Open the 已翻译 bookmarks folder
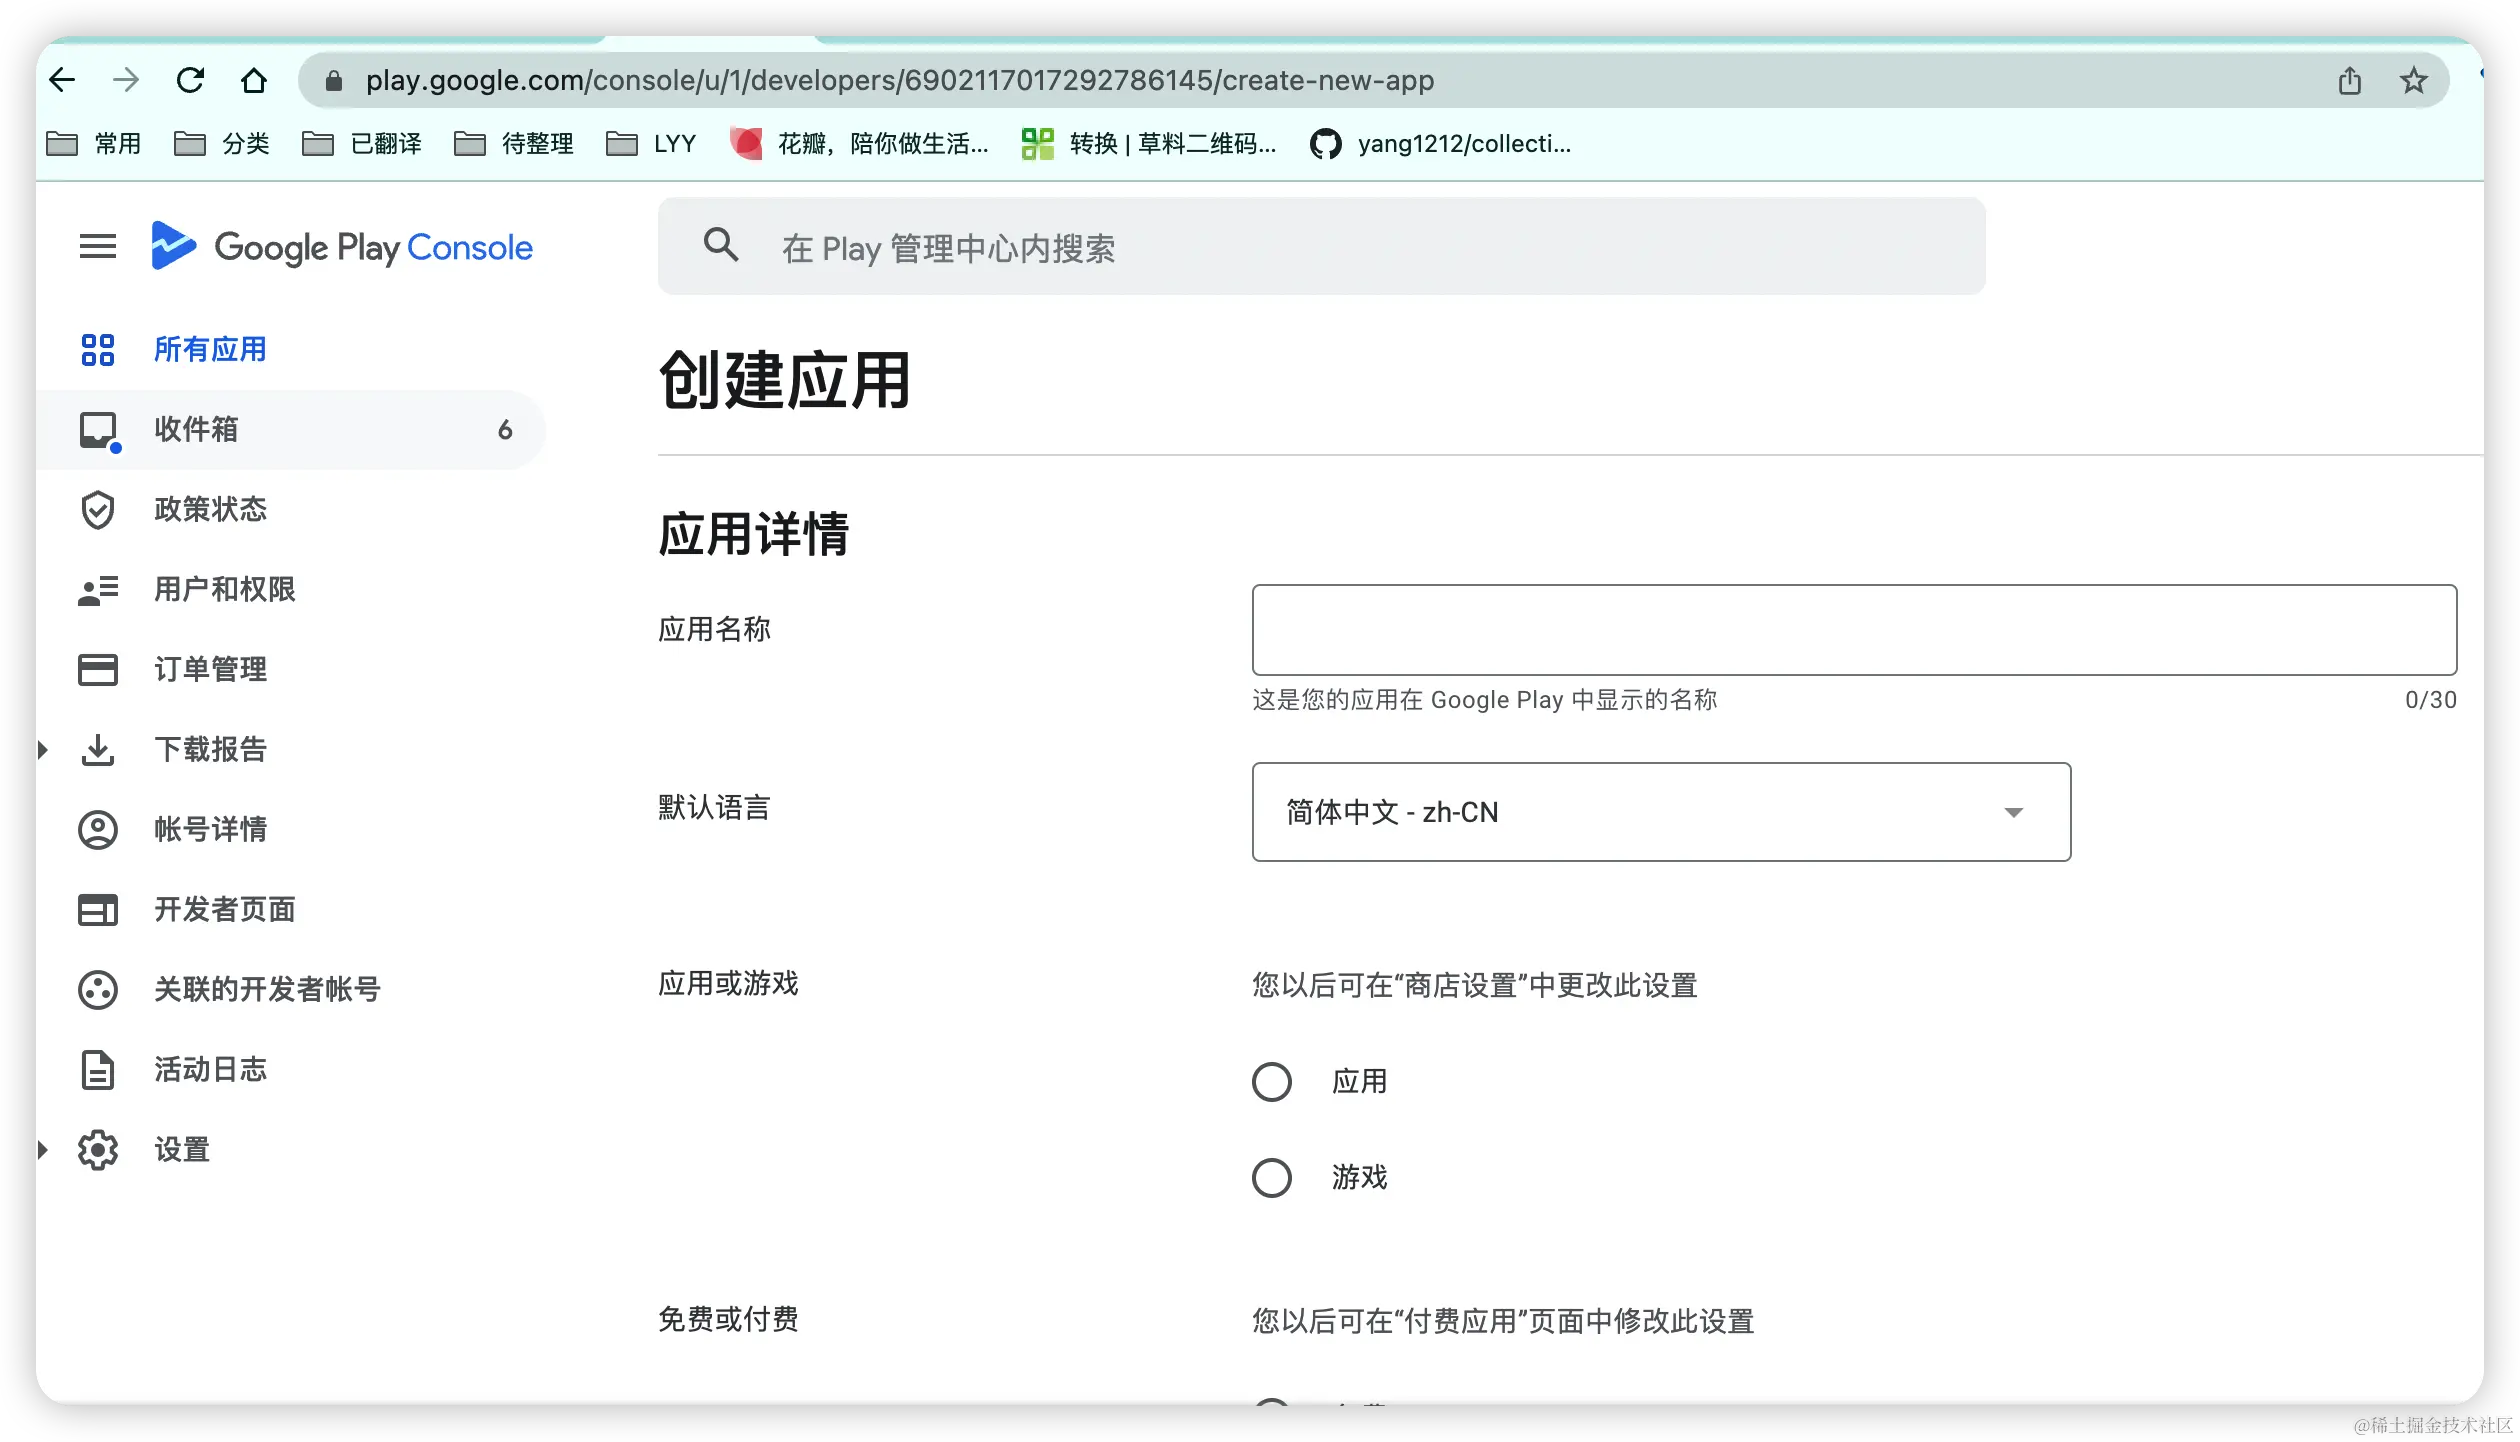2520x1442 pixels. click(365, 144)
